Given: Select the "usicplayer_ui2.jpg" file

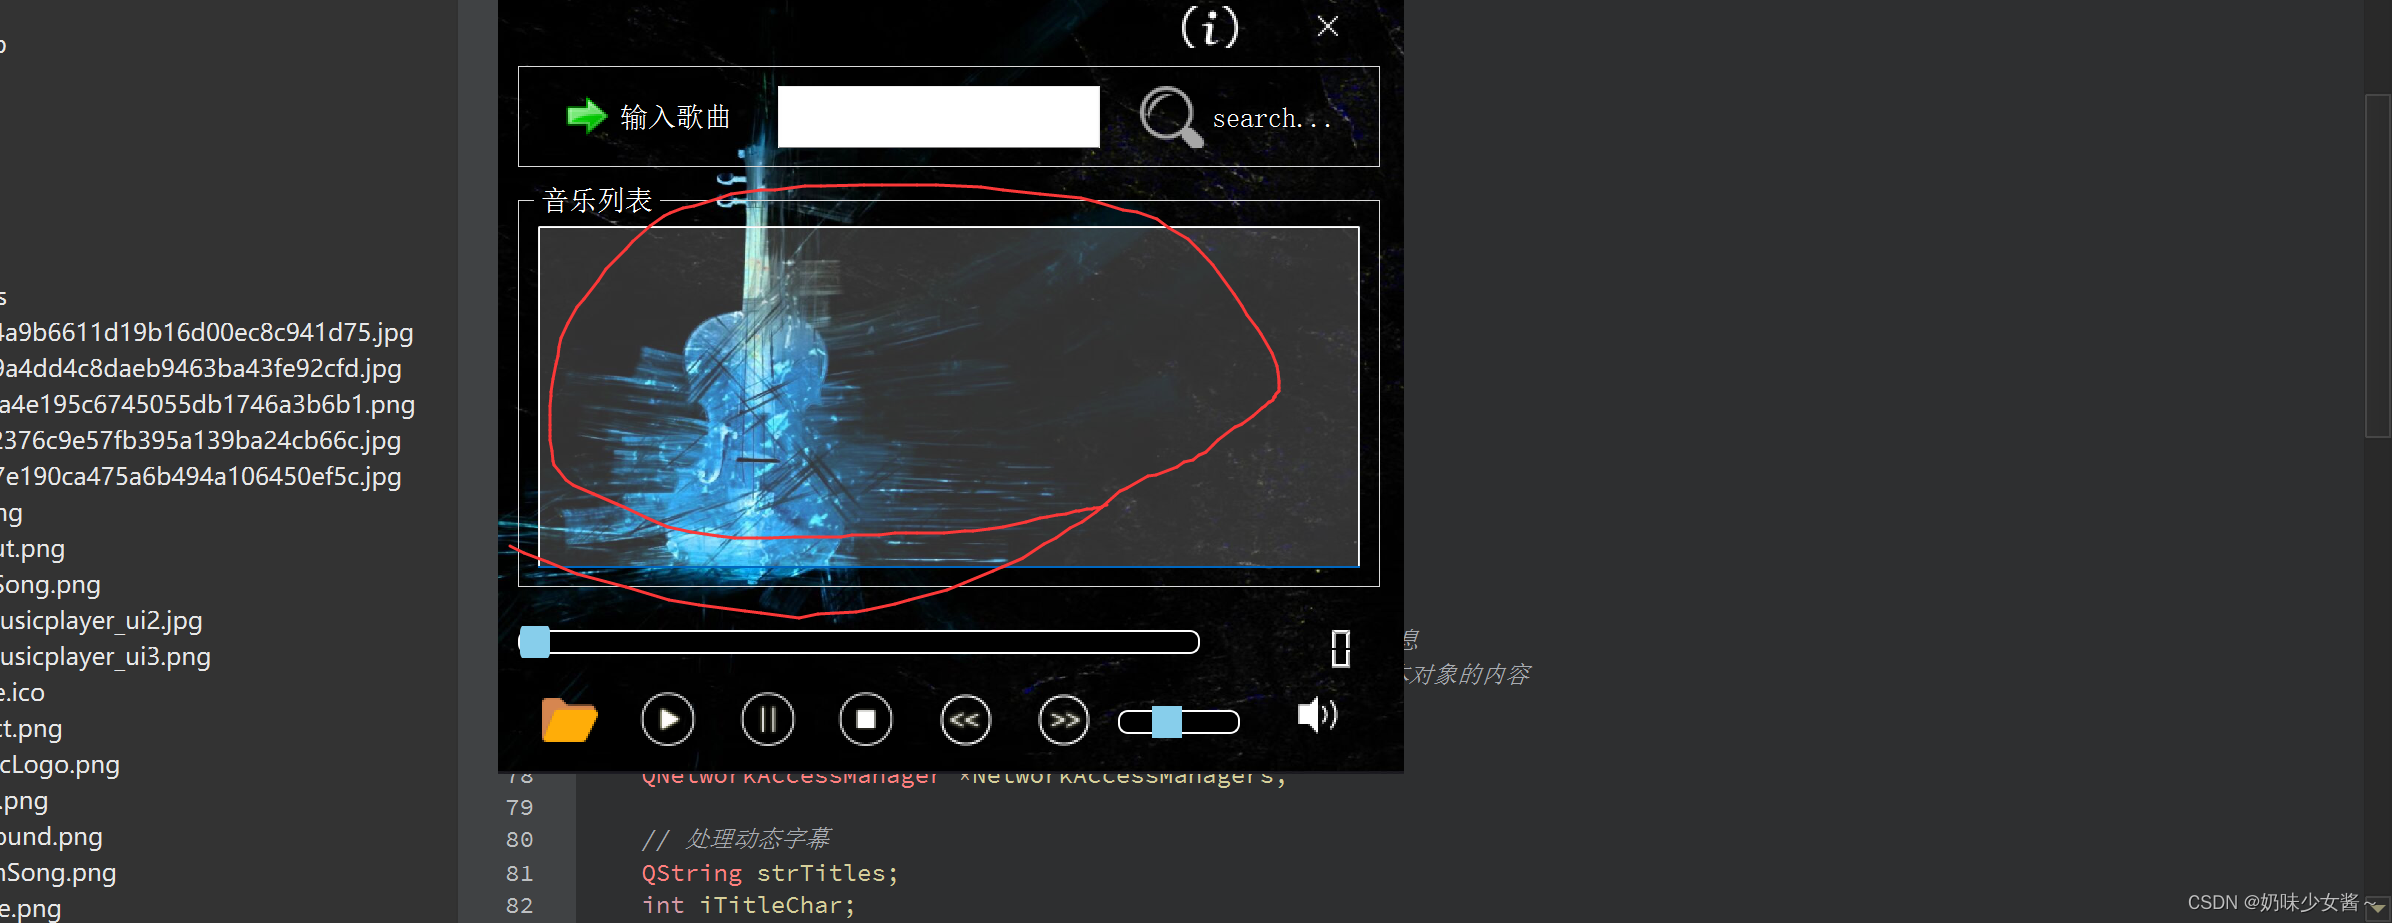Looking at the screenshot, I should click(x=101, y=620).
